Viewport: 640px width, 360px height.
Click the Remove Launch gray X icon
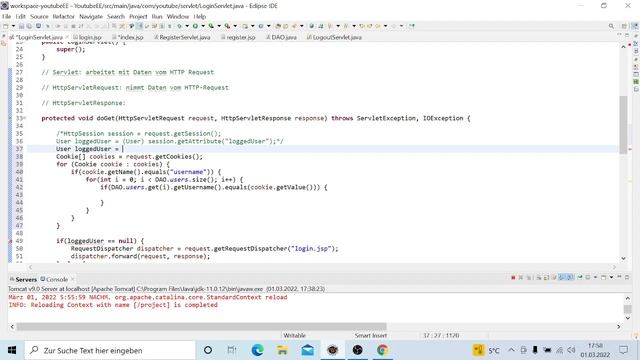[521, 278]
